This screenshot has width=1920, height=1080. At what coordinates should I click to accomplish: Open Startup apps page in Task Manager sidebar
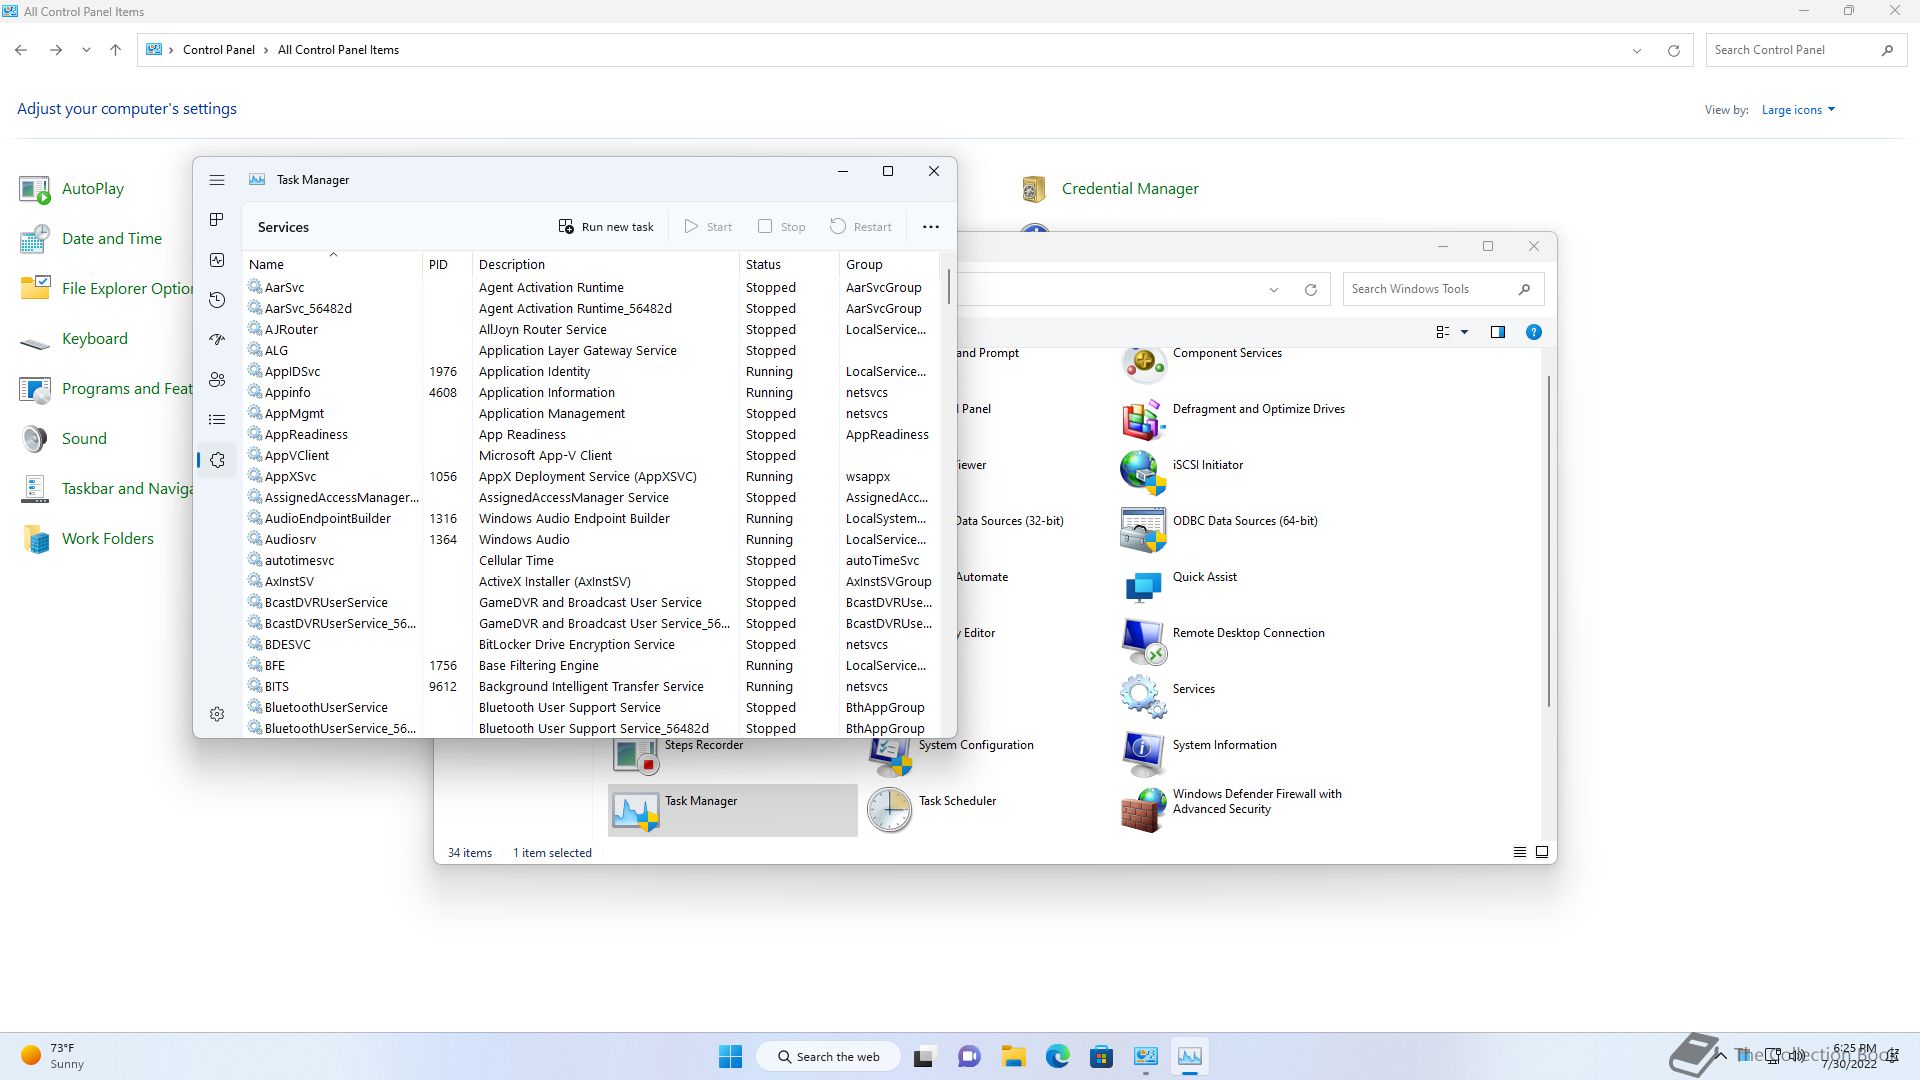(x=217, y=340)
